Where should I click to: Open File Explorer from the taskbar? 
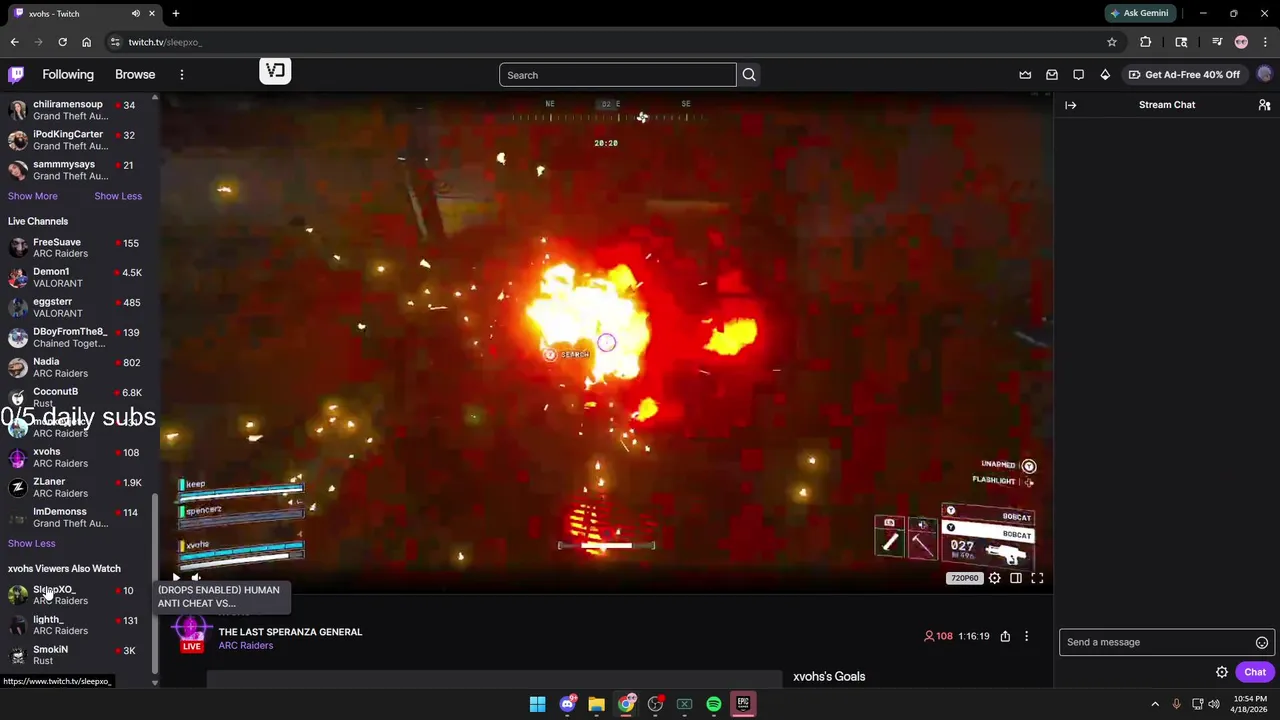[x=596, y=704]
